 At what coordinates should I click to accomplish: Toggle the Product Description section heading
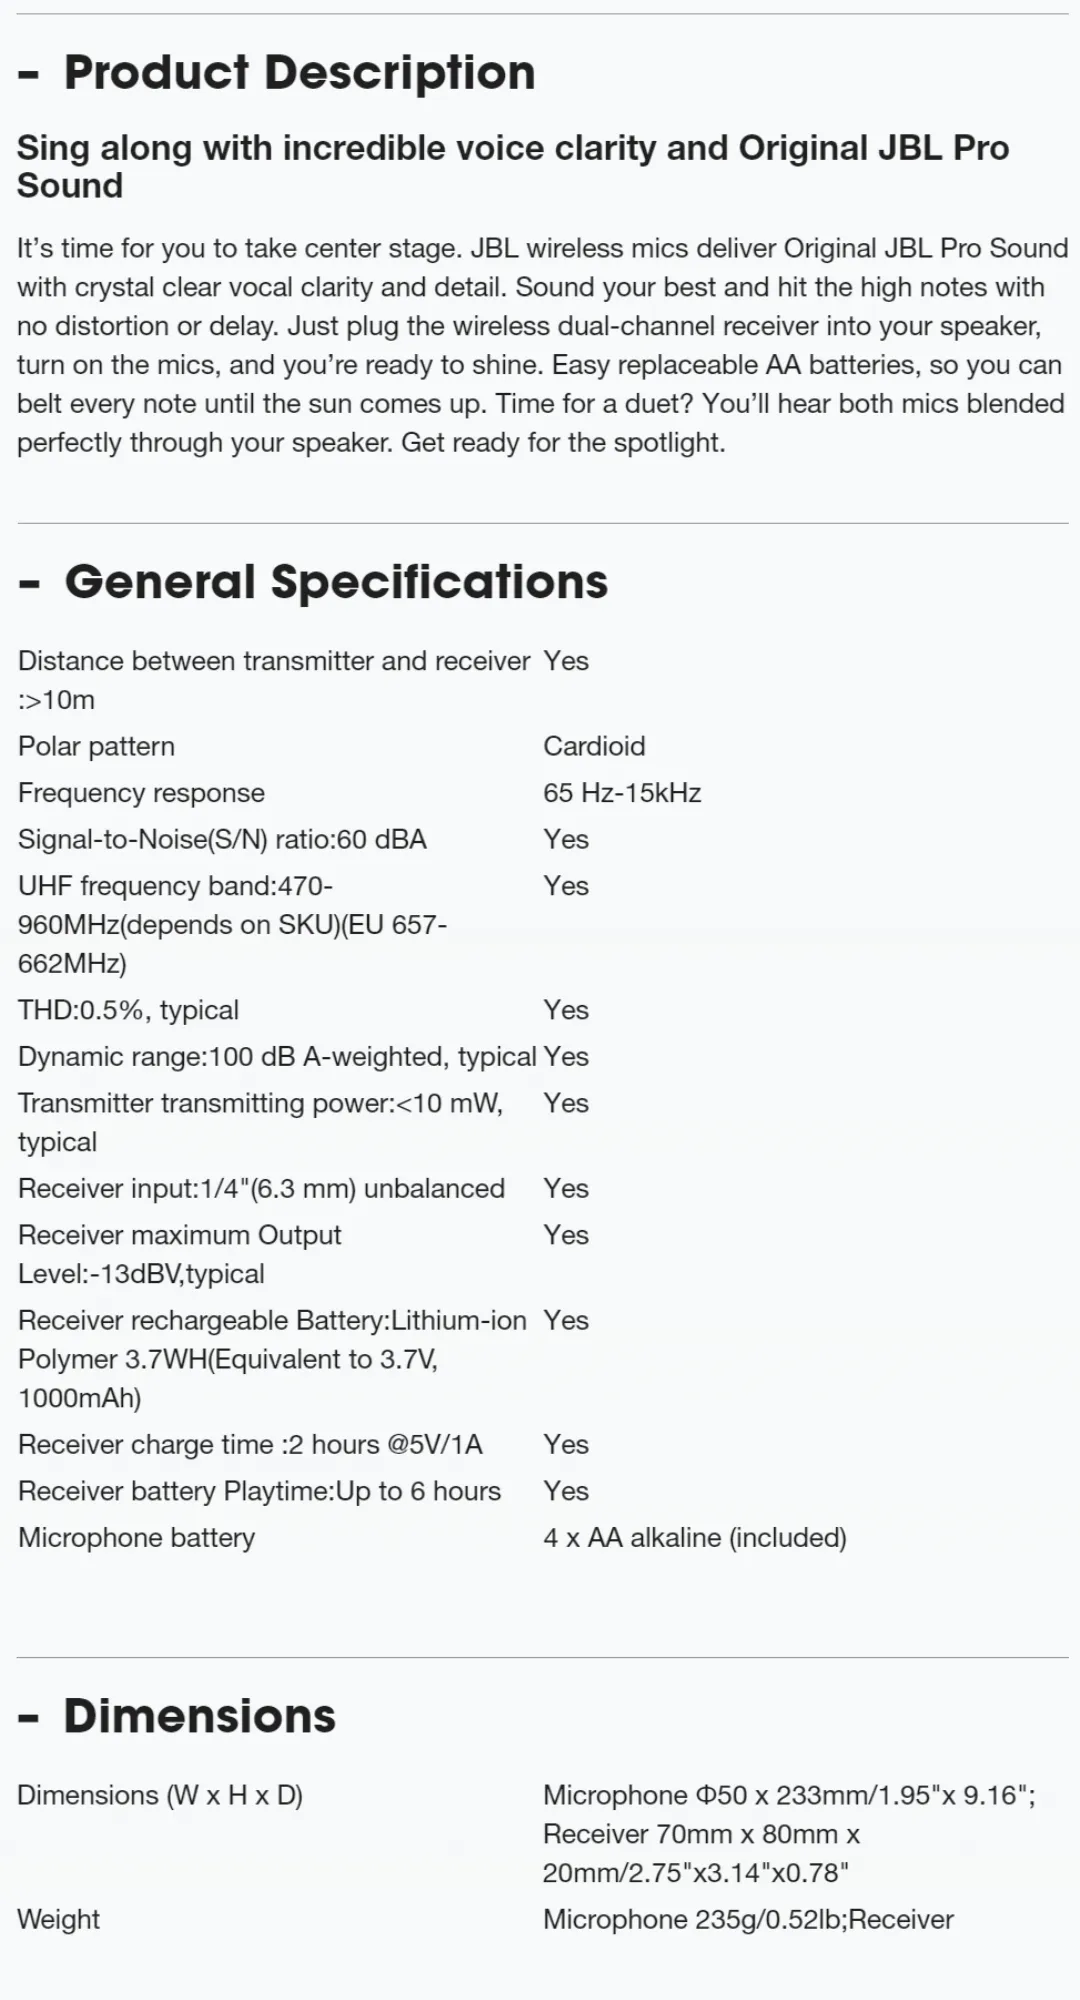pos(299,73)
